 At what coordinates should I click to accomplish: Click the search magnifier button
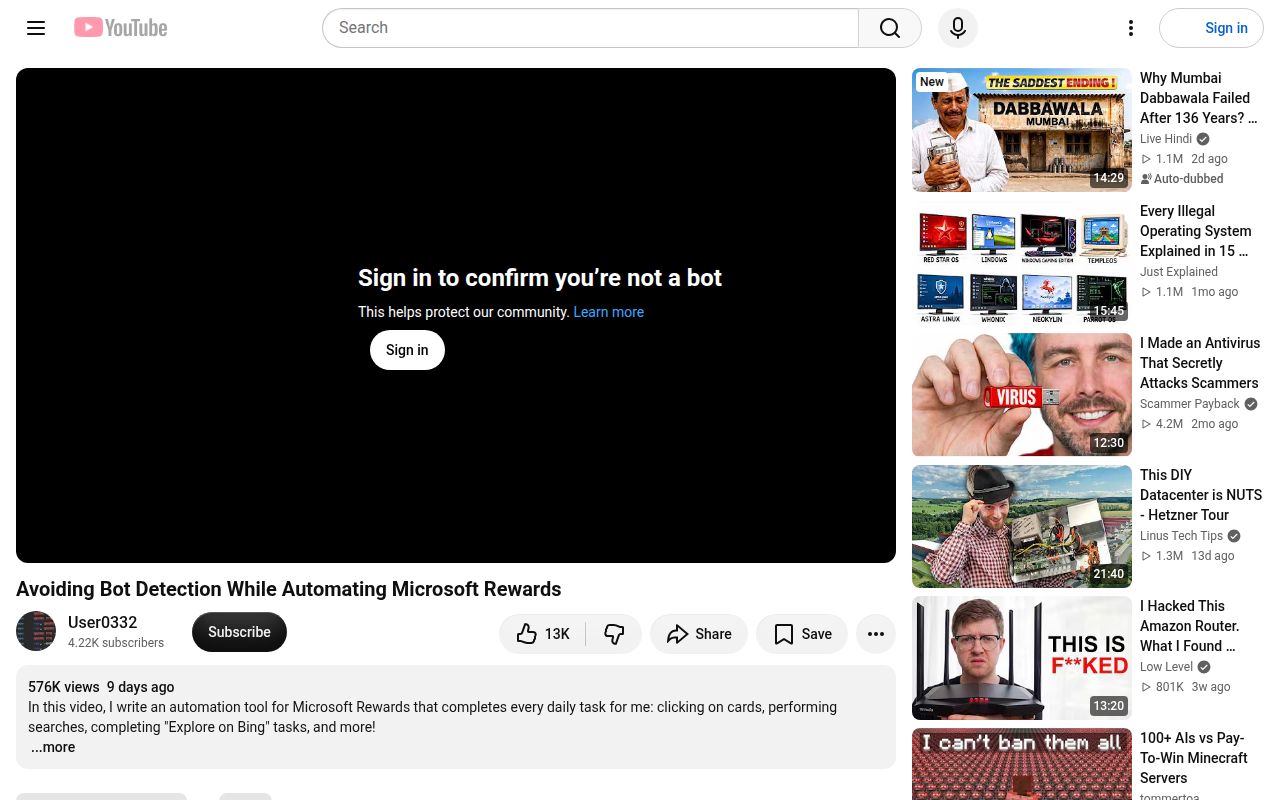coord(890,28)
